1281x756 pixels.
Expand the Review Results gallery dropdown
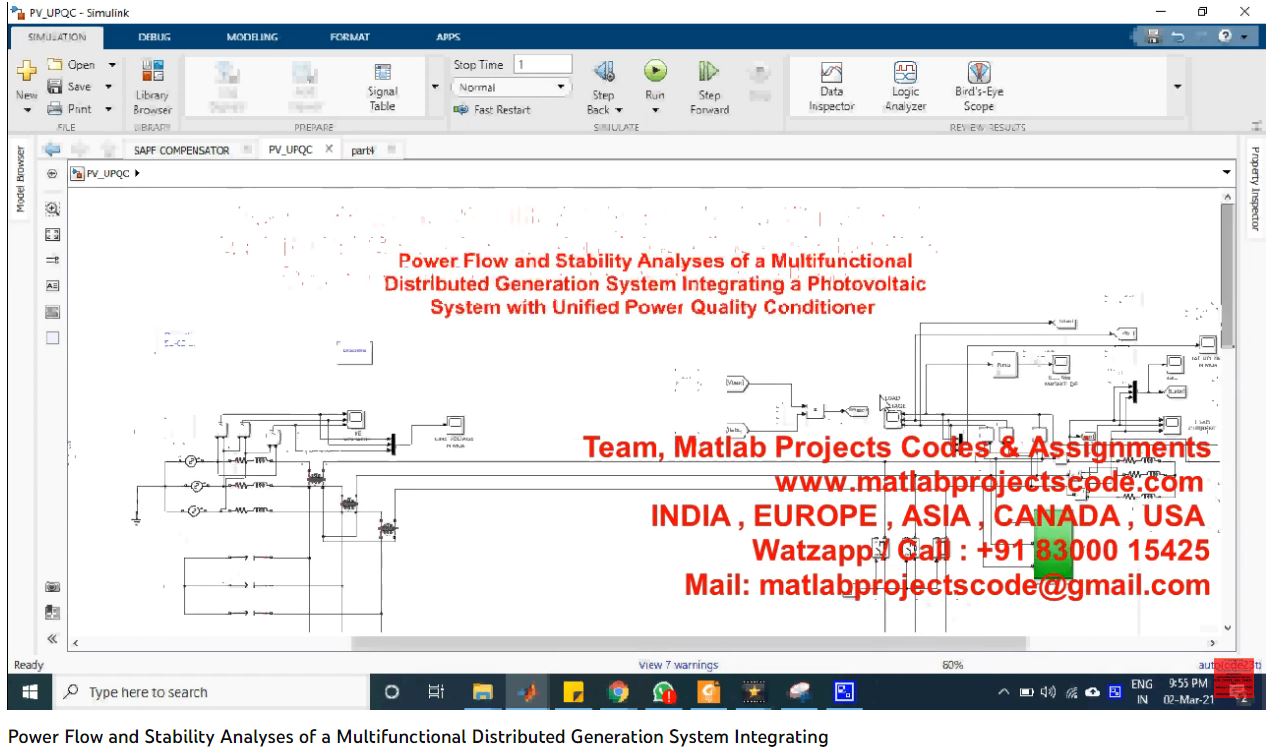pos(1177,87)
